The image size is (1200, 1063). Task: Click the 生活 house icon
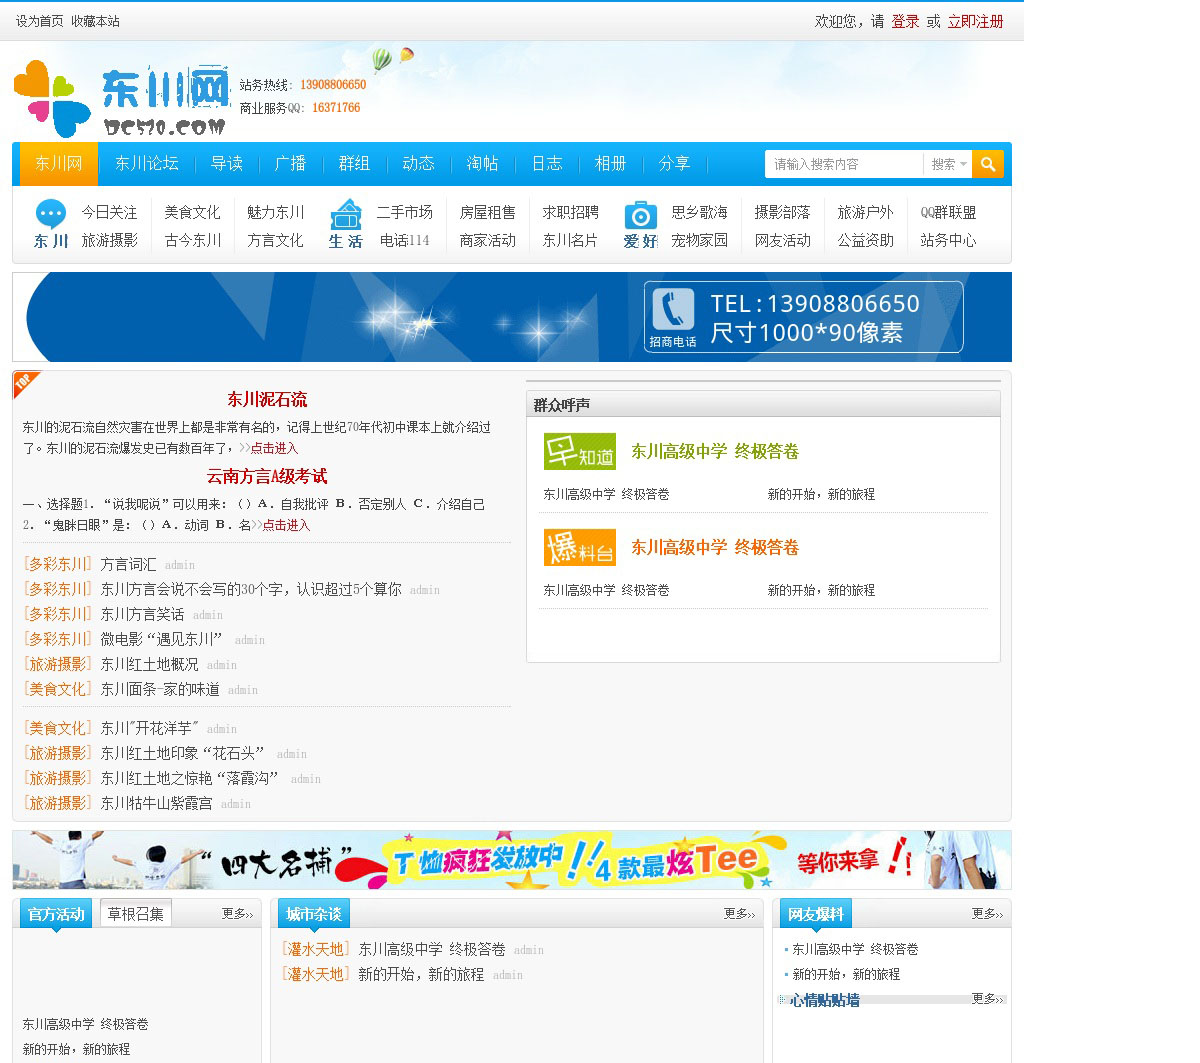point(346,214)
